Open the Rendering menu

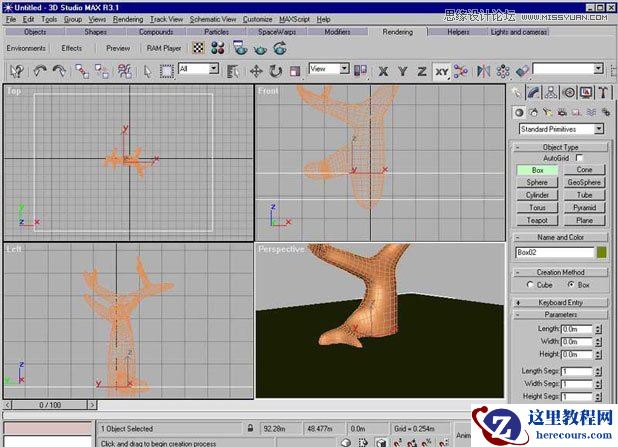[x=128, y=19]
